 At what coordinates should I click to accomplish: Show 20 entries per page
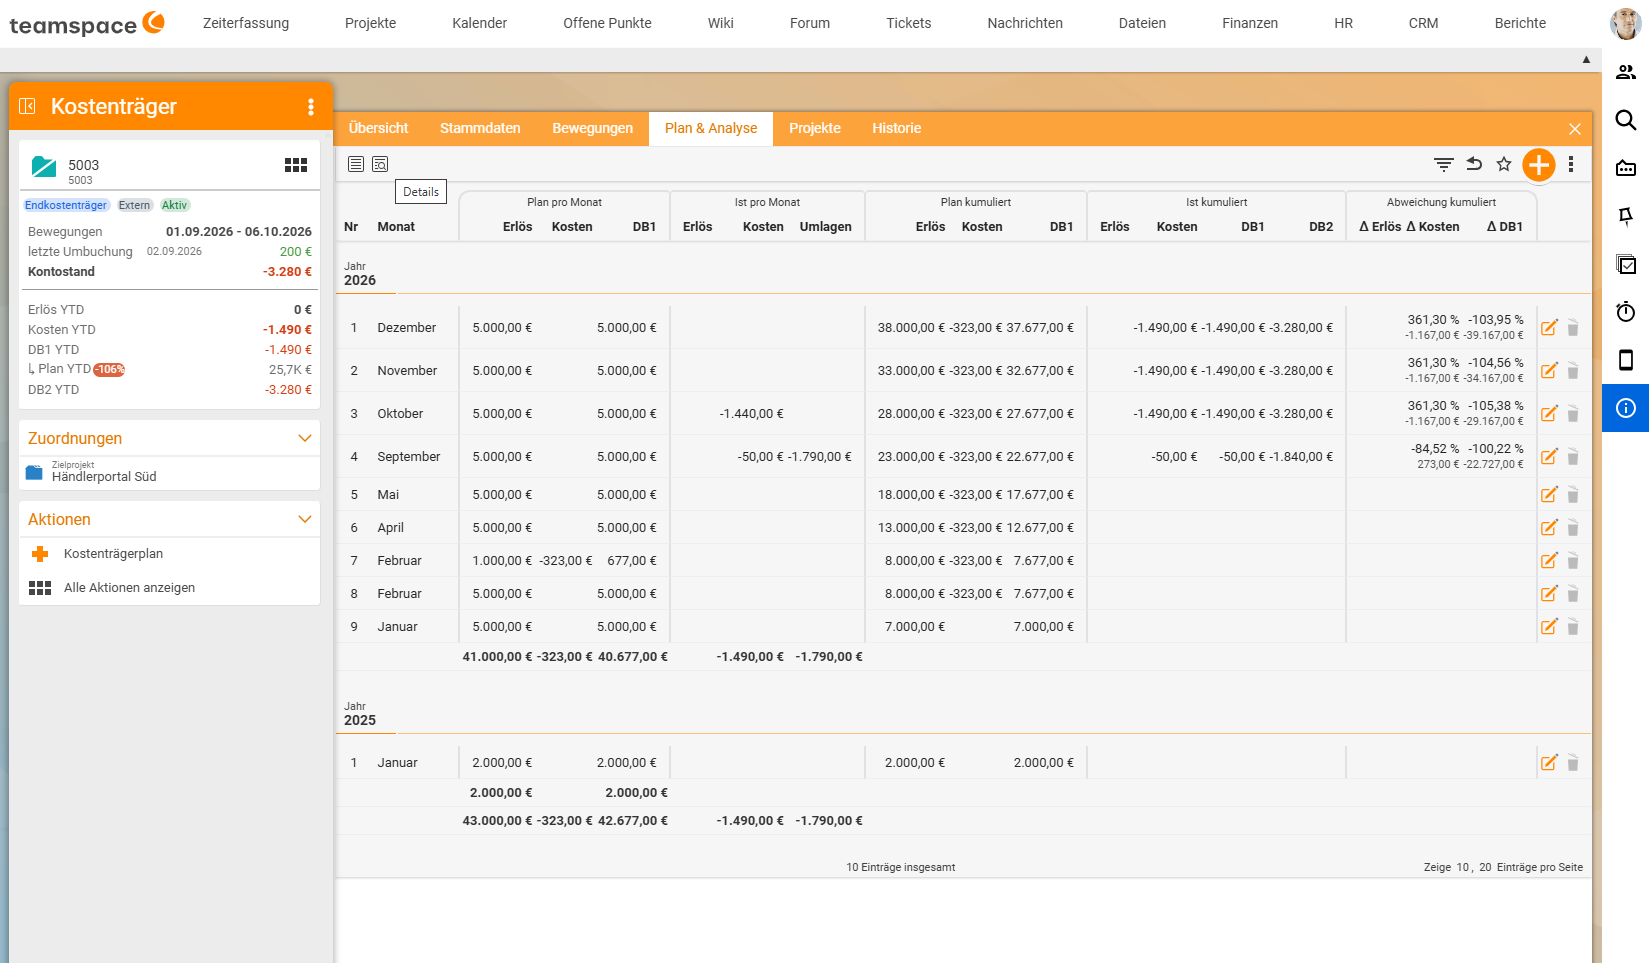coord(1485,867)
